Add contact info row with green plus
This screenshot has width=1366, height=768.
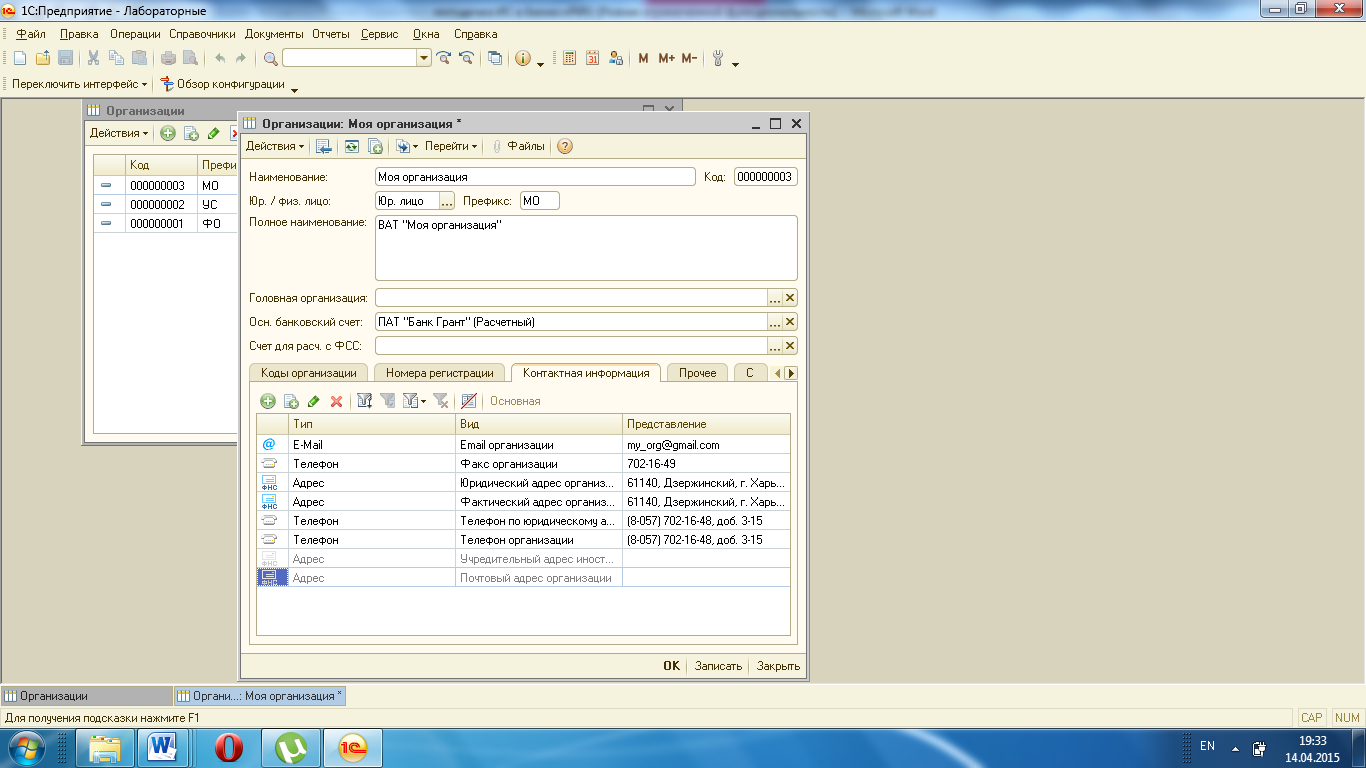coord(268,401)
